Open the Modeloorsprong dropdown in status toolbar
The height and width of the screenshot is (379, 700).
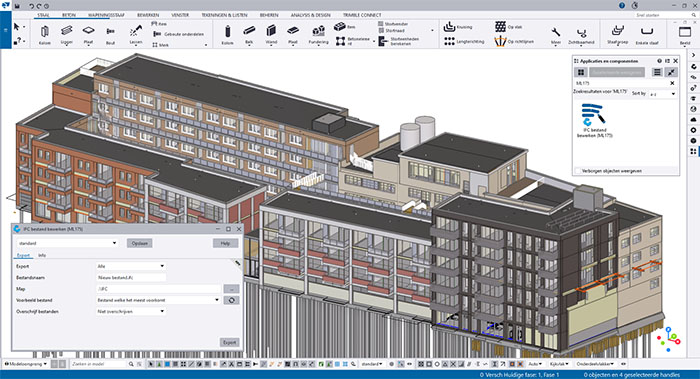(25, 364)
